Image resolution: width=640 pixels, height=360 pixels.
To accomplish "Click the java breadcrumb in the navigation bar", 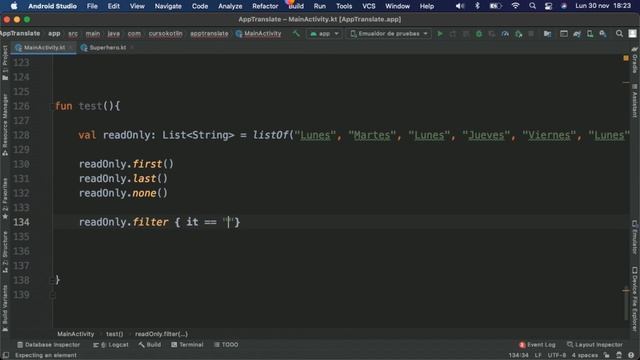I will coord(113,34).
